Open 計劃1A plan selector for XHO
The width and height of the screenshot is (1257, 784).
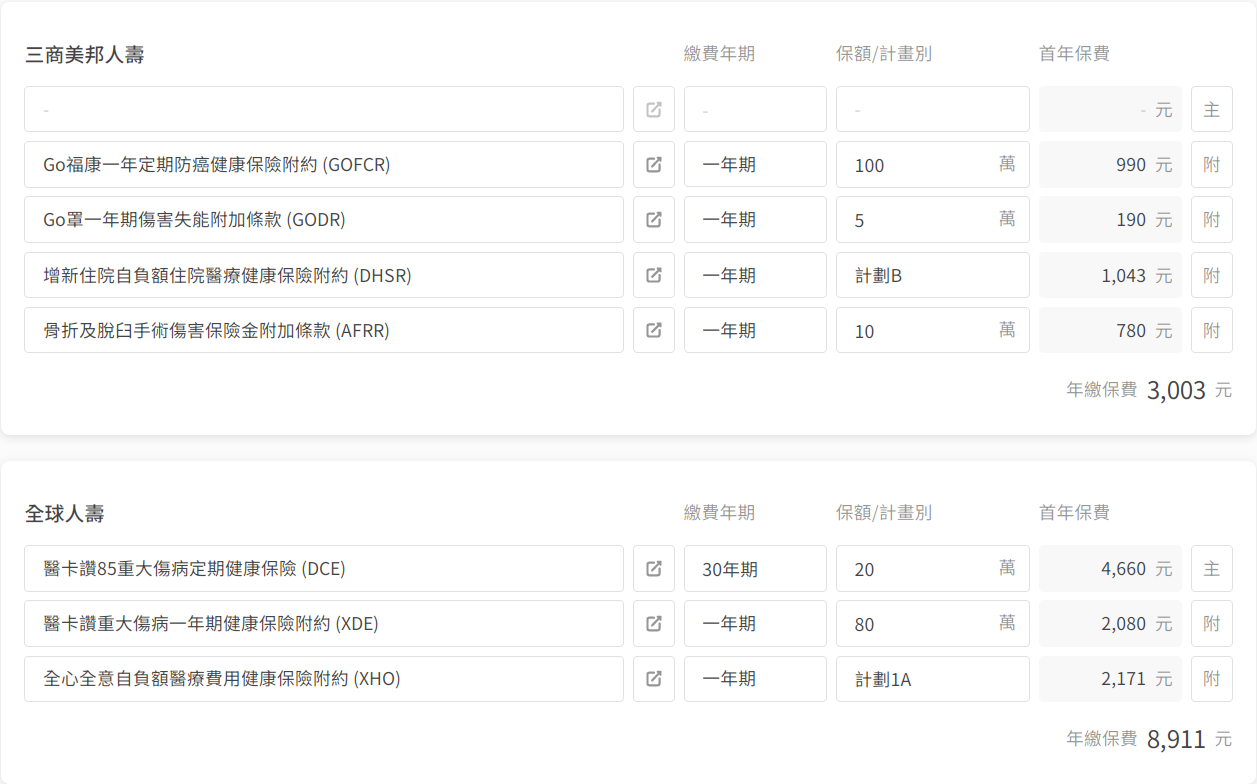[933, 679]
